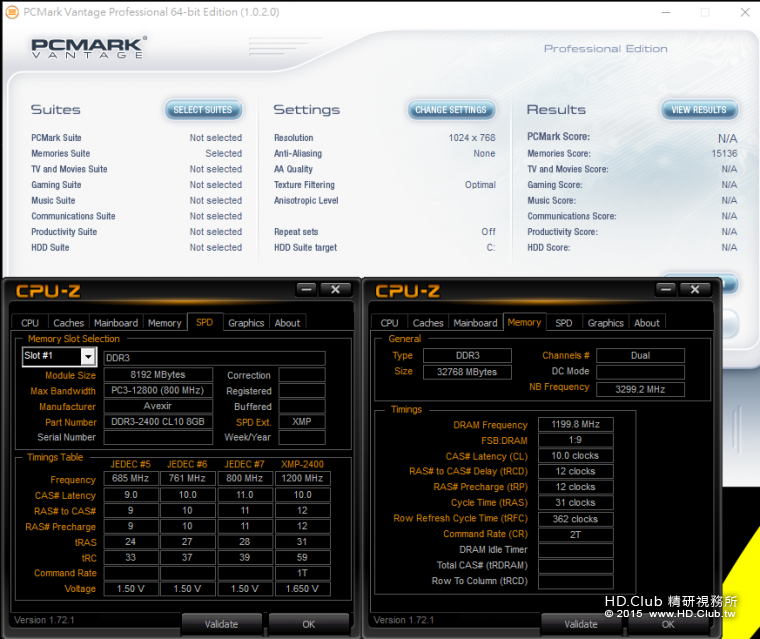760x639 pixels.
Task: Minimize the left CPU-Z window
Action: pyautogui.click(x=306, y=289)
